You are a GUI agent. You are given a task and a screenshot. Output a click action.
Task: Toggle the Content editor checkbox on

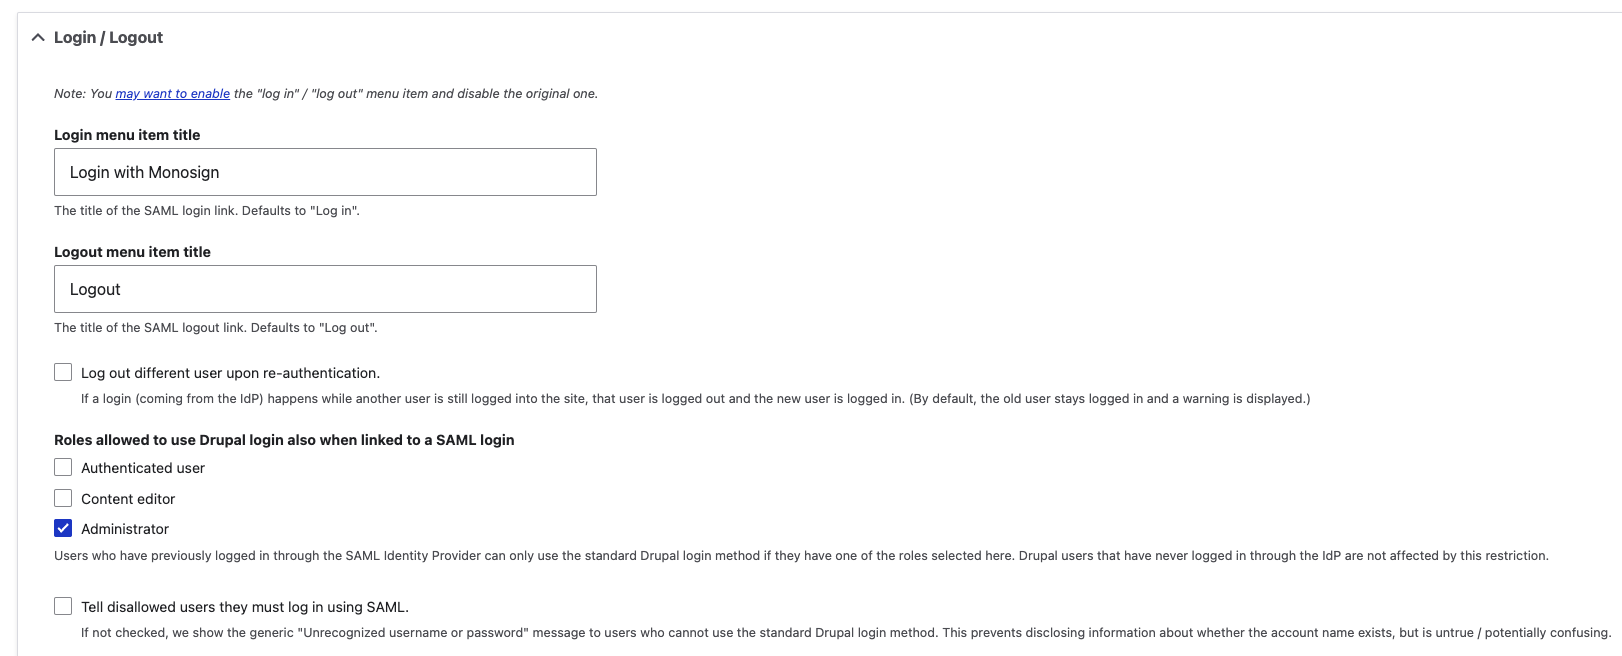(62, 497)
